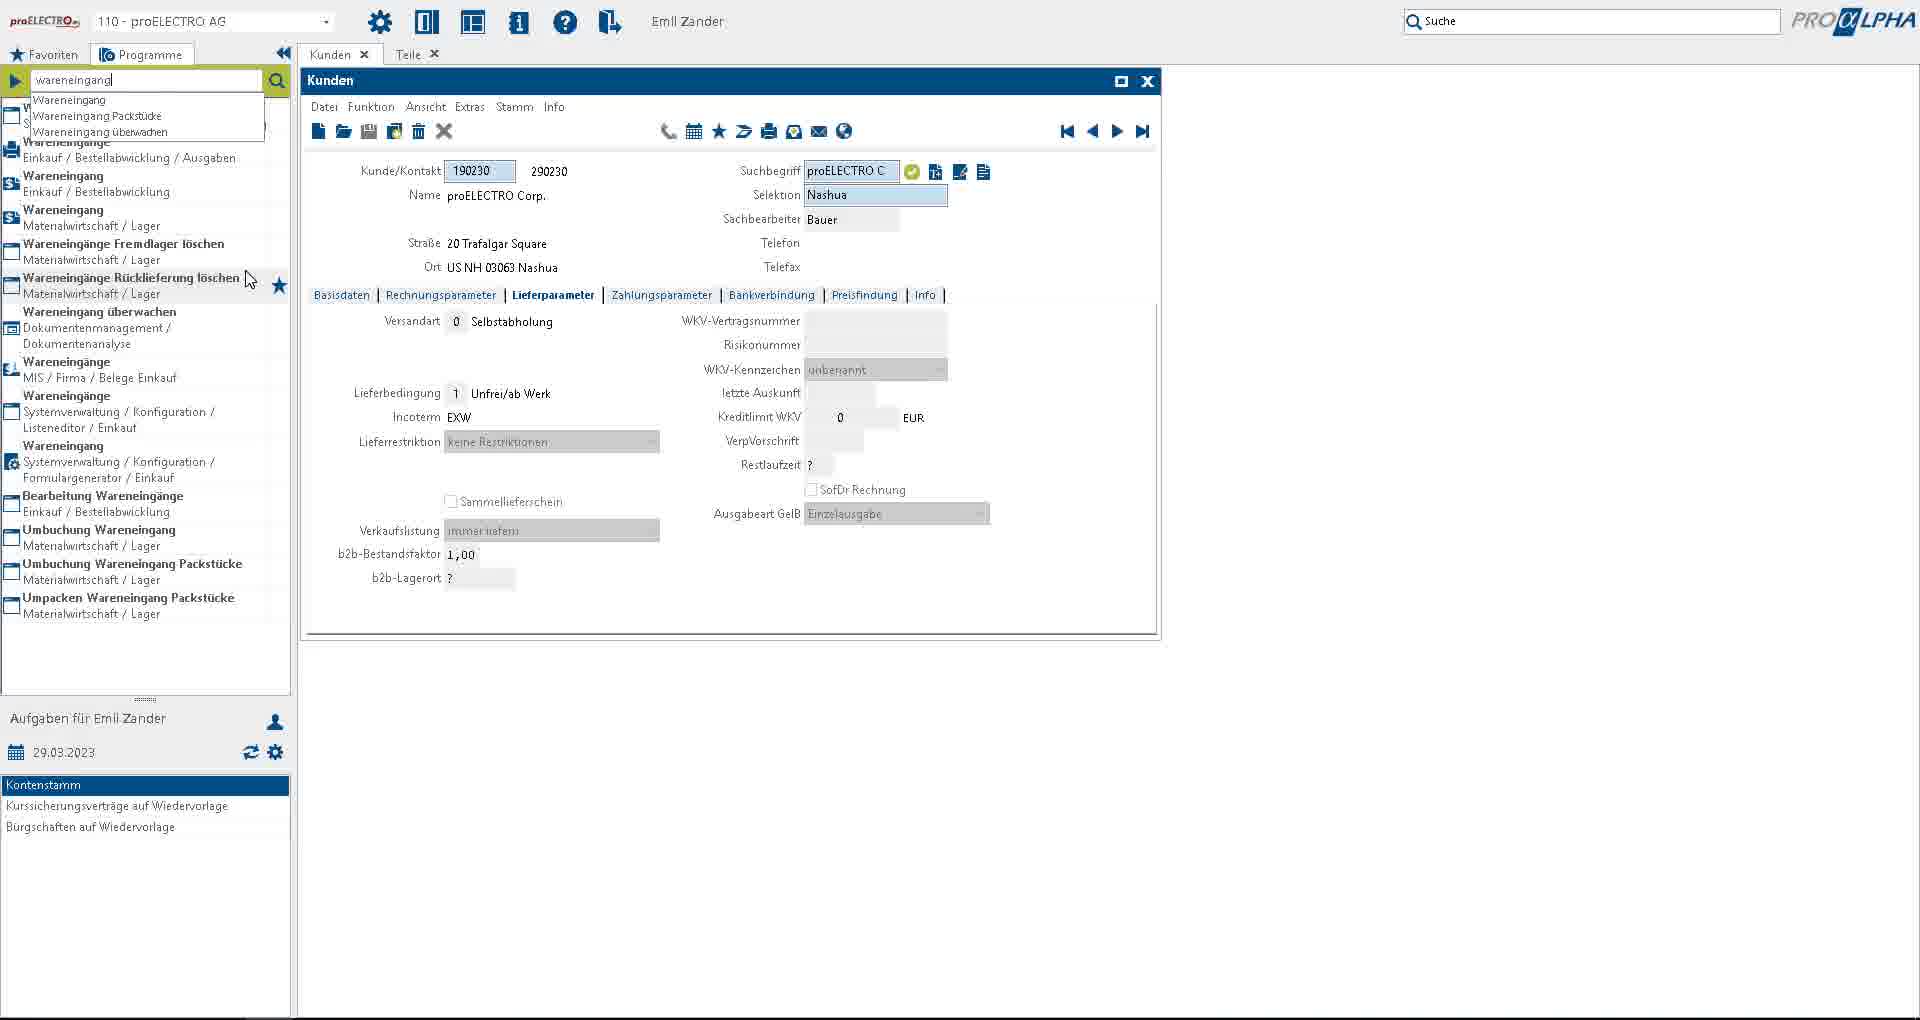Click the trash delete icon in Kunden toolbar
The image size is (1920, 1020).
419,131
